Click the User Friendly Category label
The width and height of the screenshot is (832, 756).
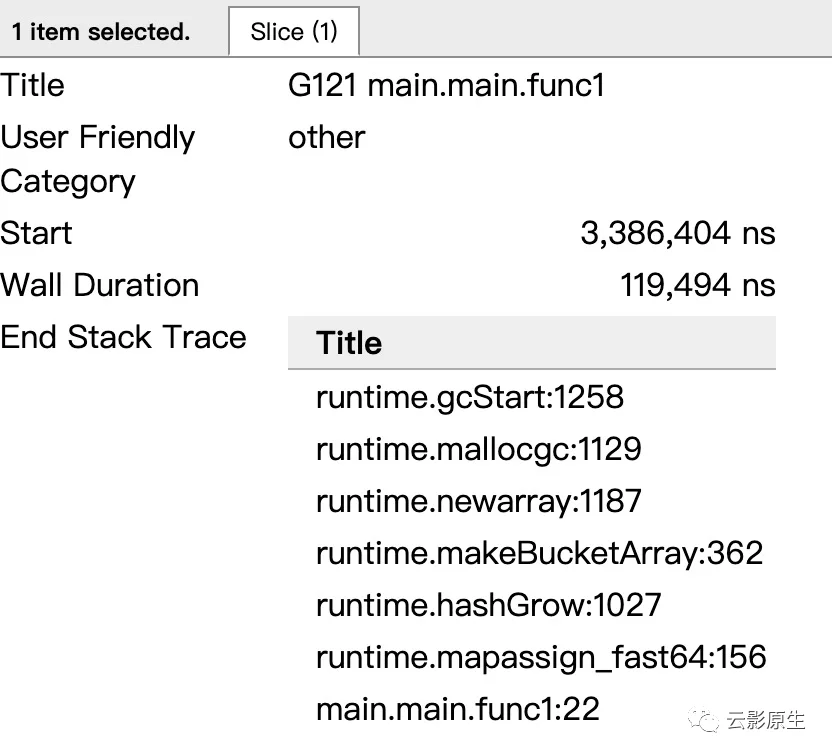click(x=97, y=159)
